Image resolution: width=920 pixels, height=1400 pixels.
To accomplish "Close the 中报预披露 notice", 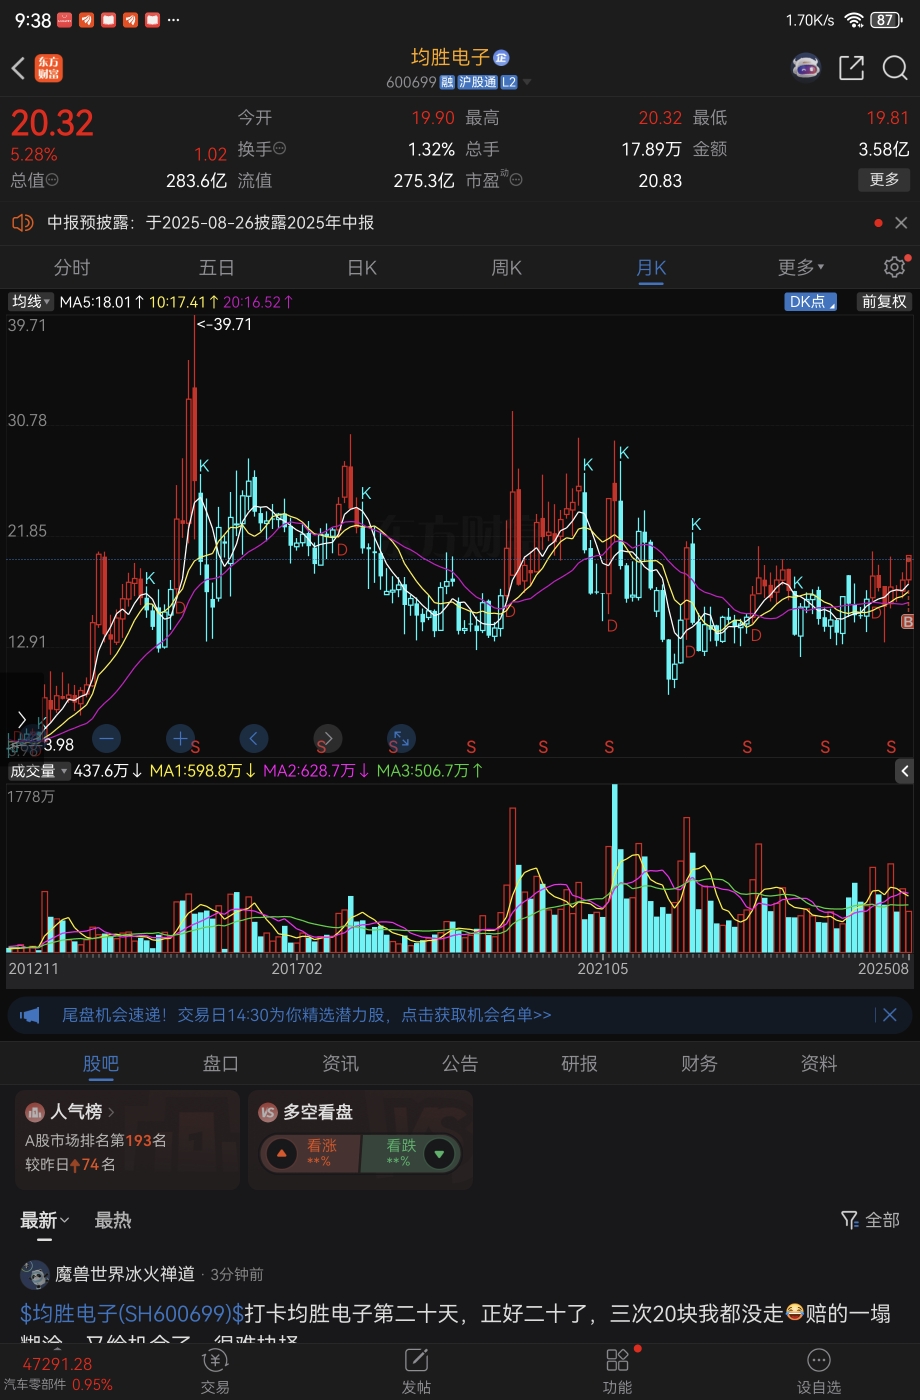I will (x=901, y=223).
